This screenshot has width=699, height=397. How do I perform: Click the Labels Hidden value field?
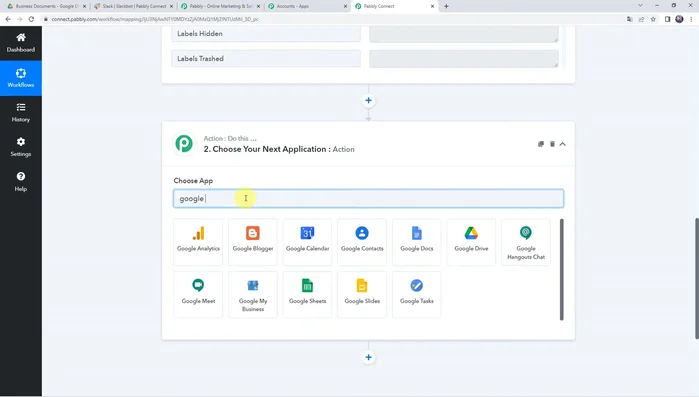tap(464, 34)
